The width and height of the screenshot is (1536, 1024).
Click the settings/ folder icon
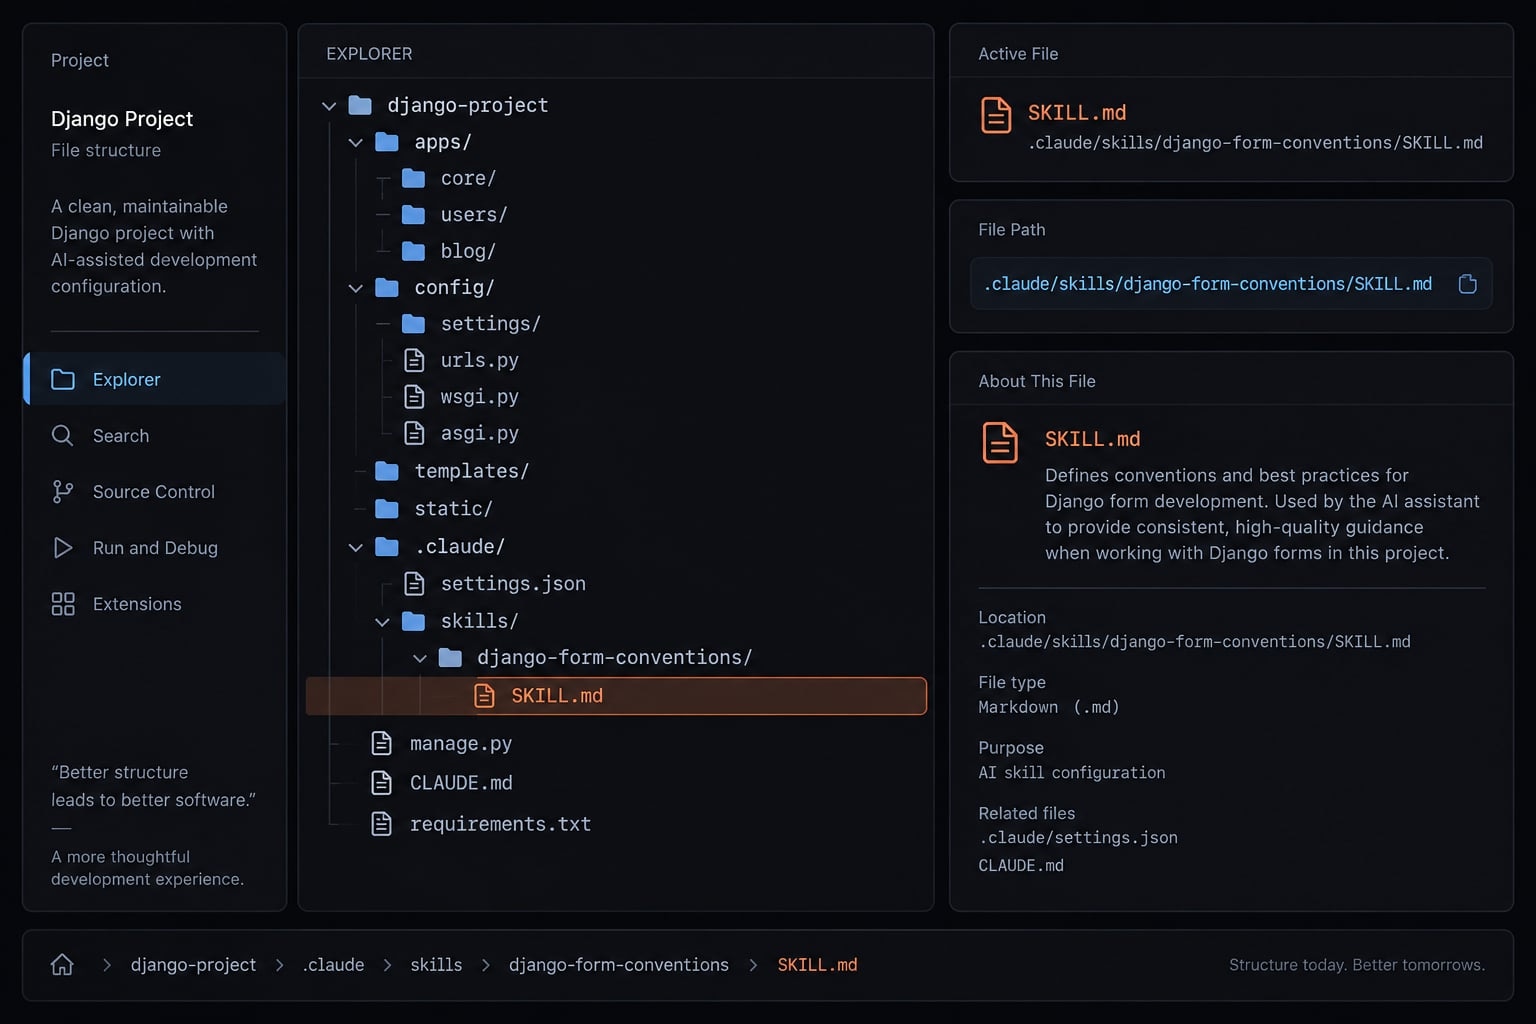click(413, 323)
